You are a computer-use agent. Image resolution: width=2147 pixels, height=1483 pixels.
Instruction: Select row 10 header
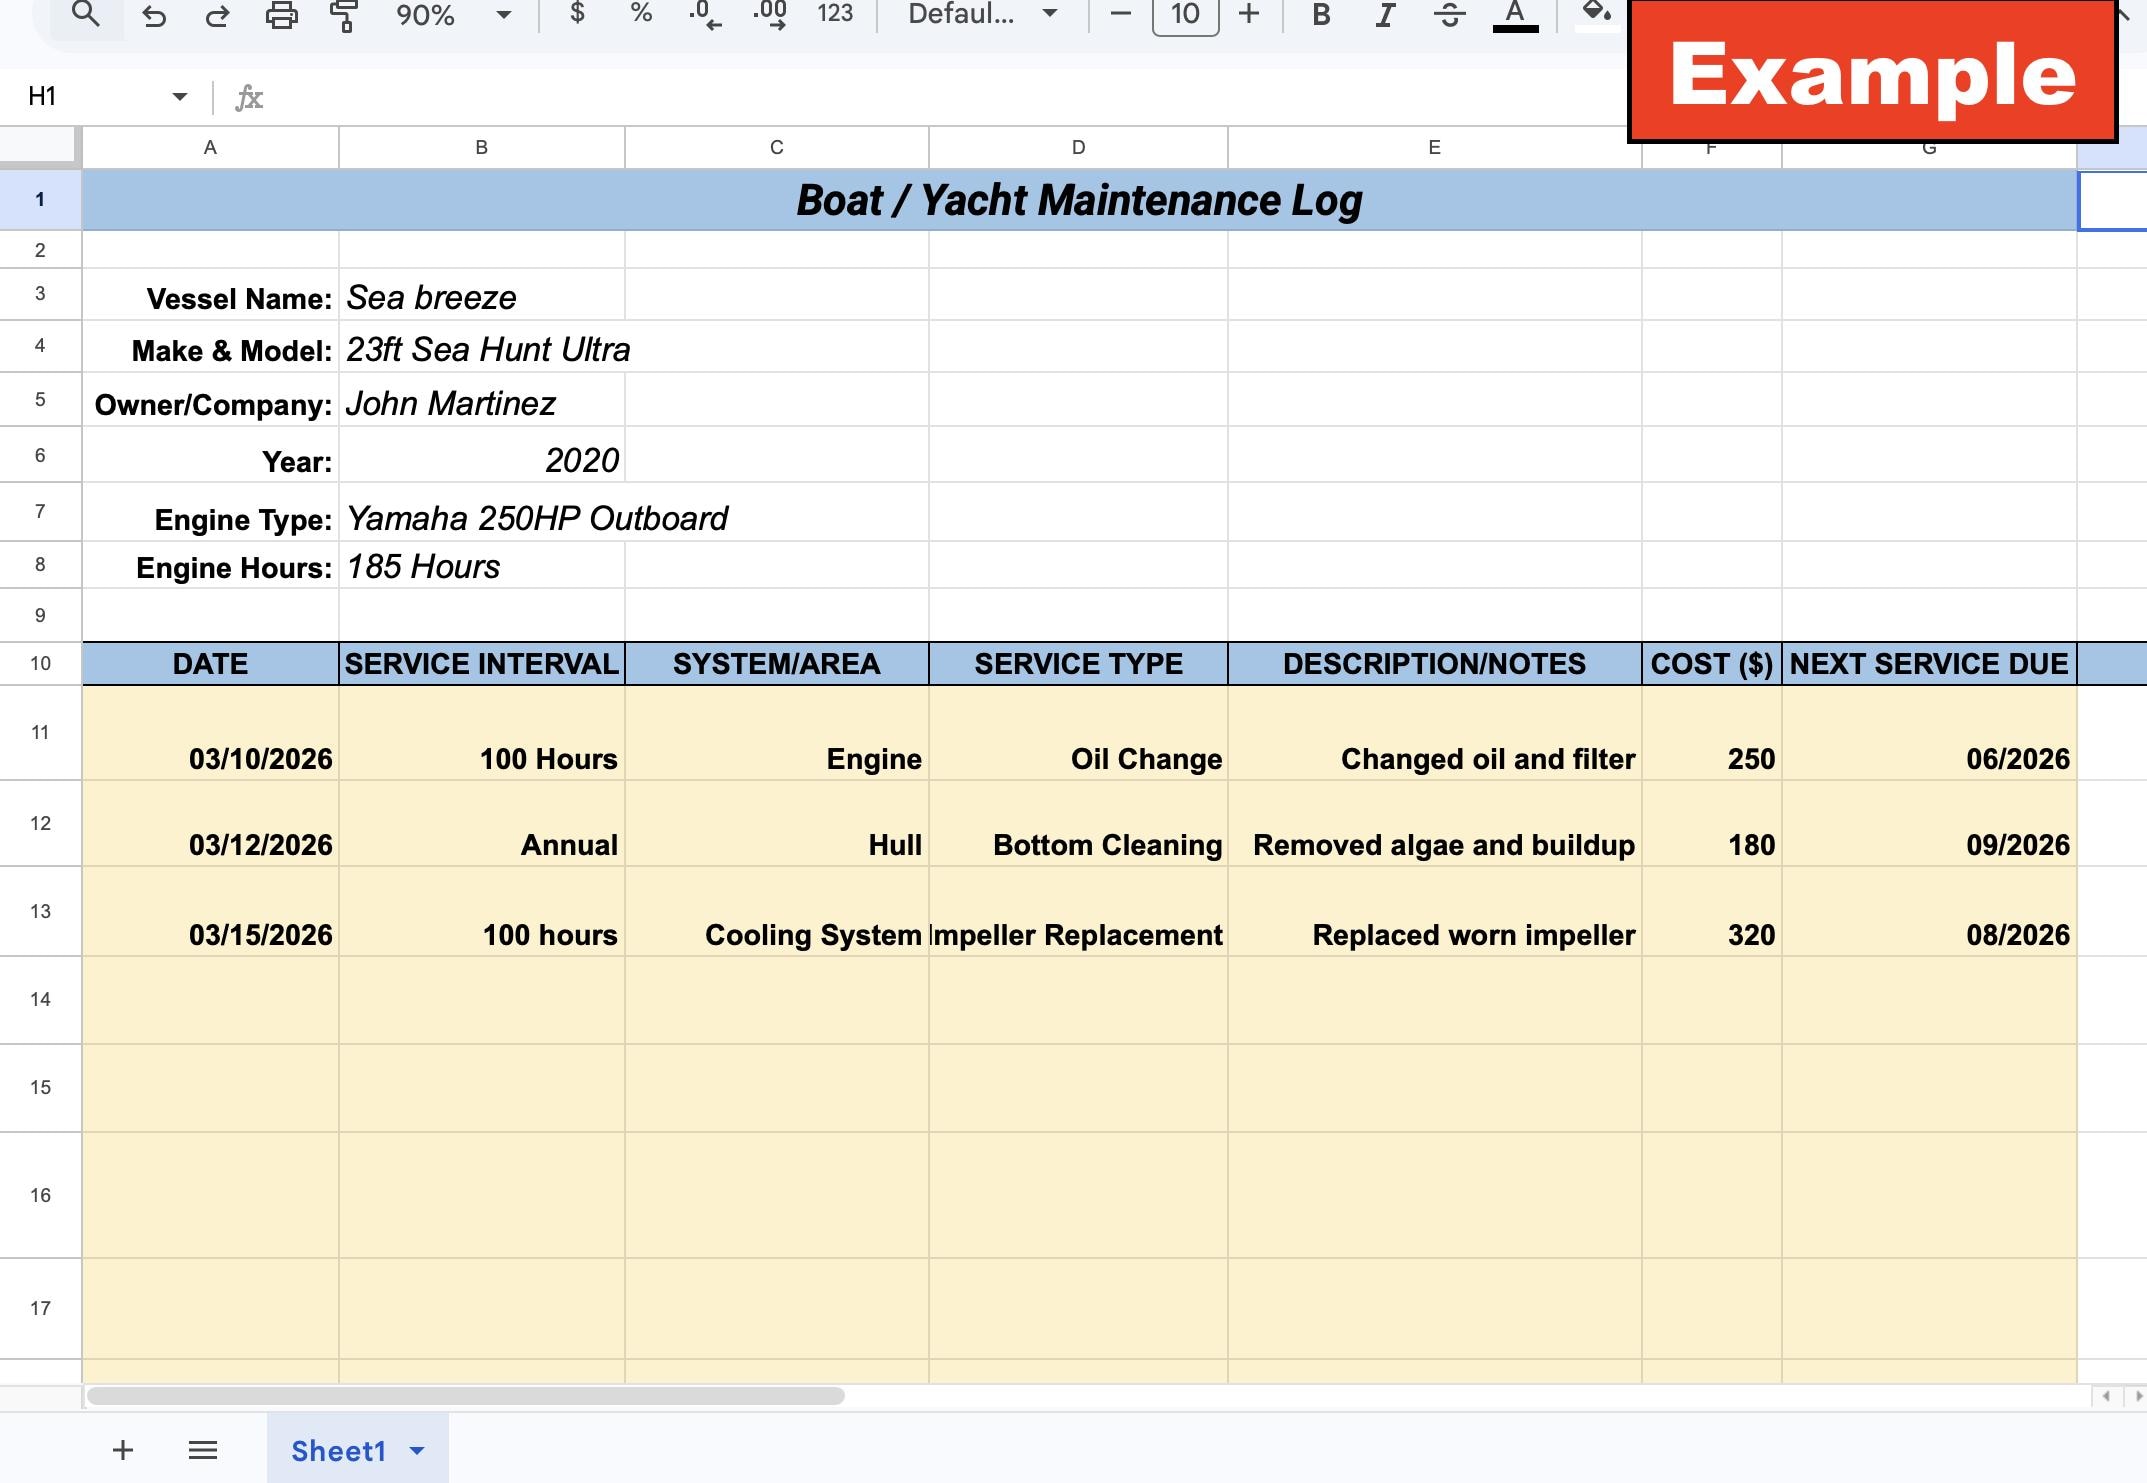pos(40,663)
